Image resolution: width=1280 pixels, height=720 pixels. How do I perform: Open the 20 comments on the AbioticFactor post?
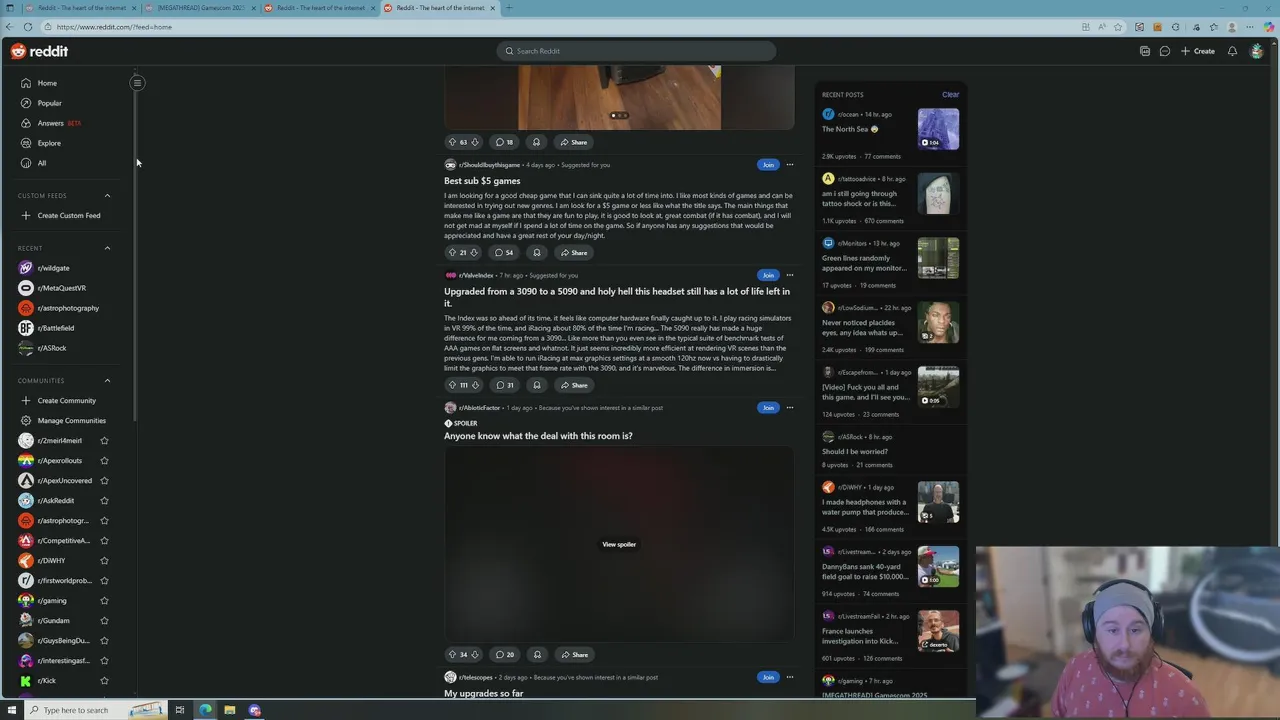point(504,655)
